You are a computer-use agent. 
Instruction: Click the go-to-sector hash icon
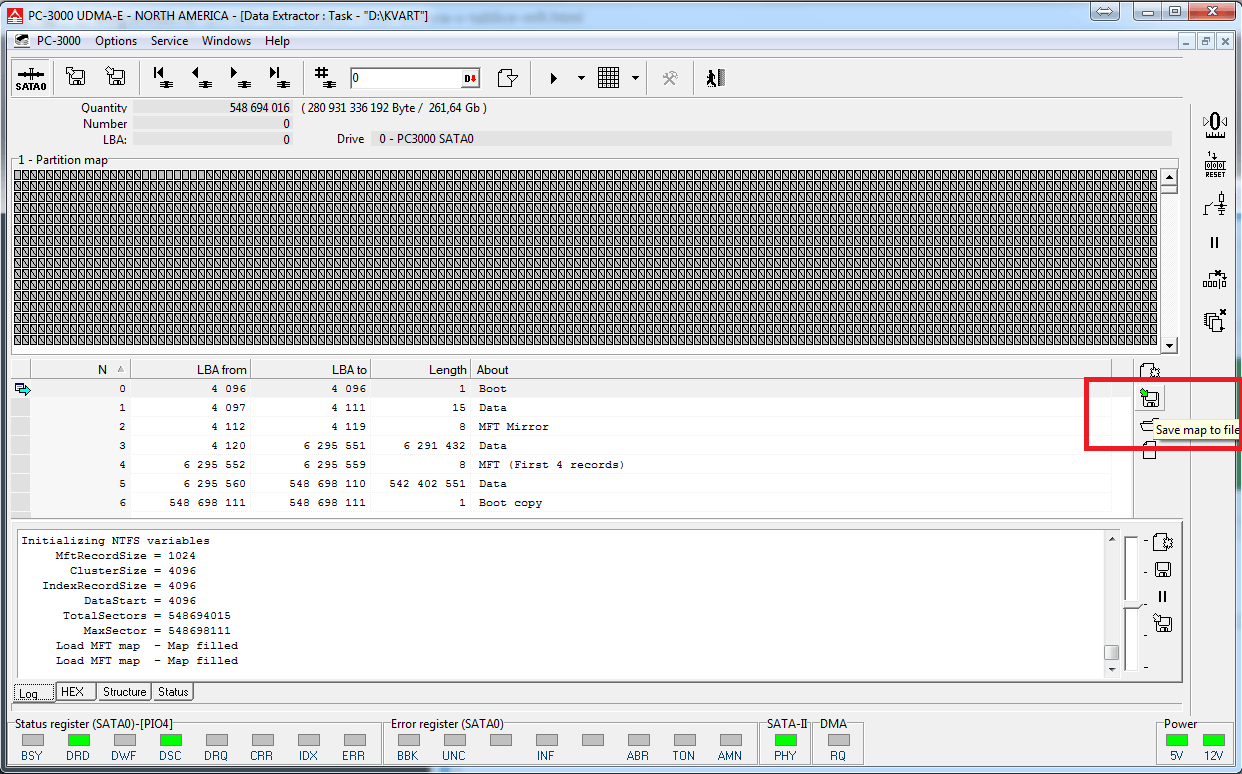323,78
